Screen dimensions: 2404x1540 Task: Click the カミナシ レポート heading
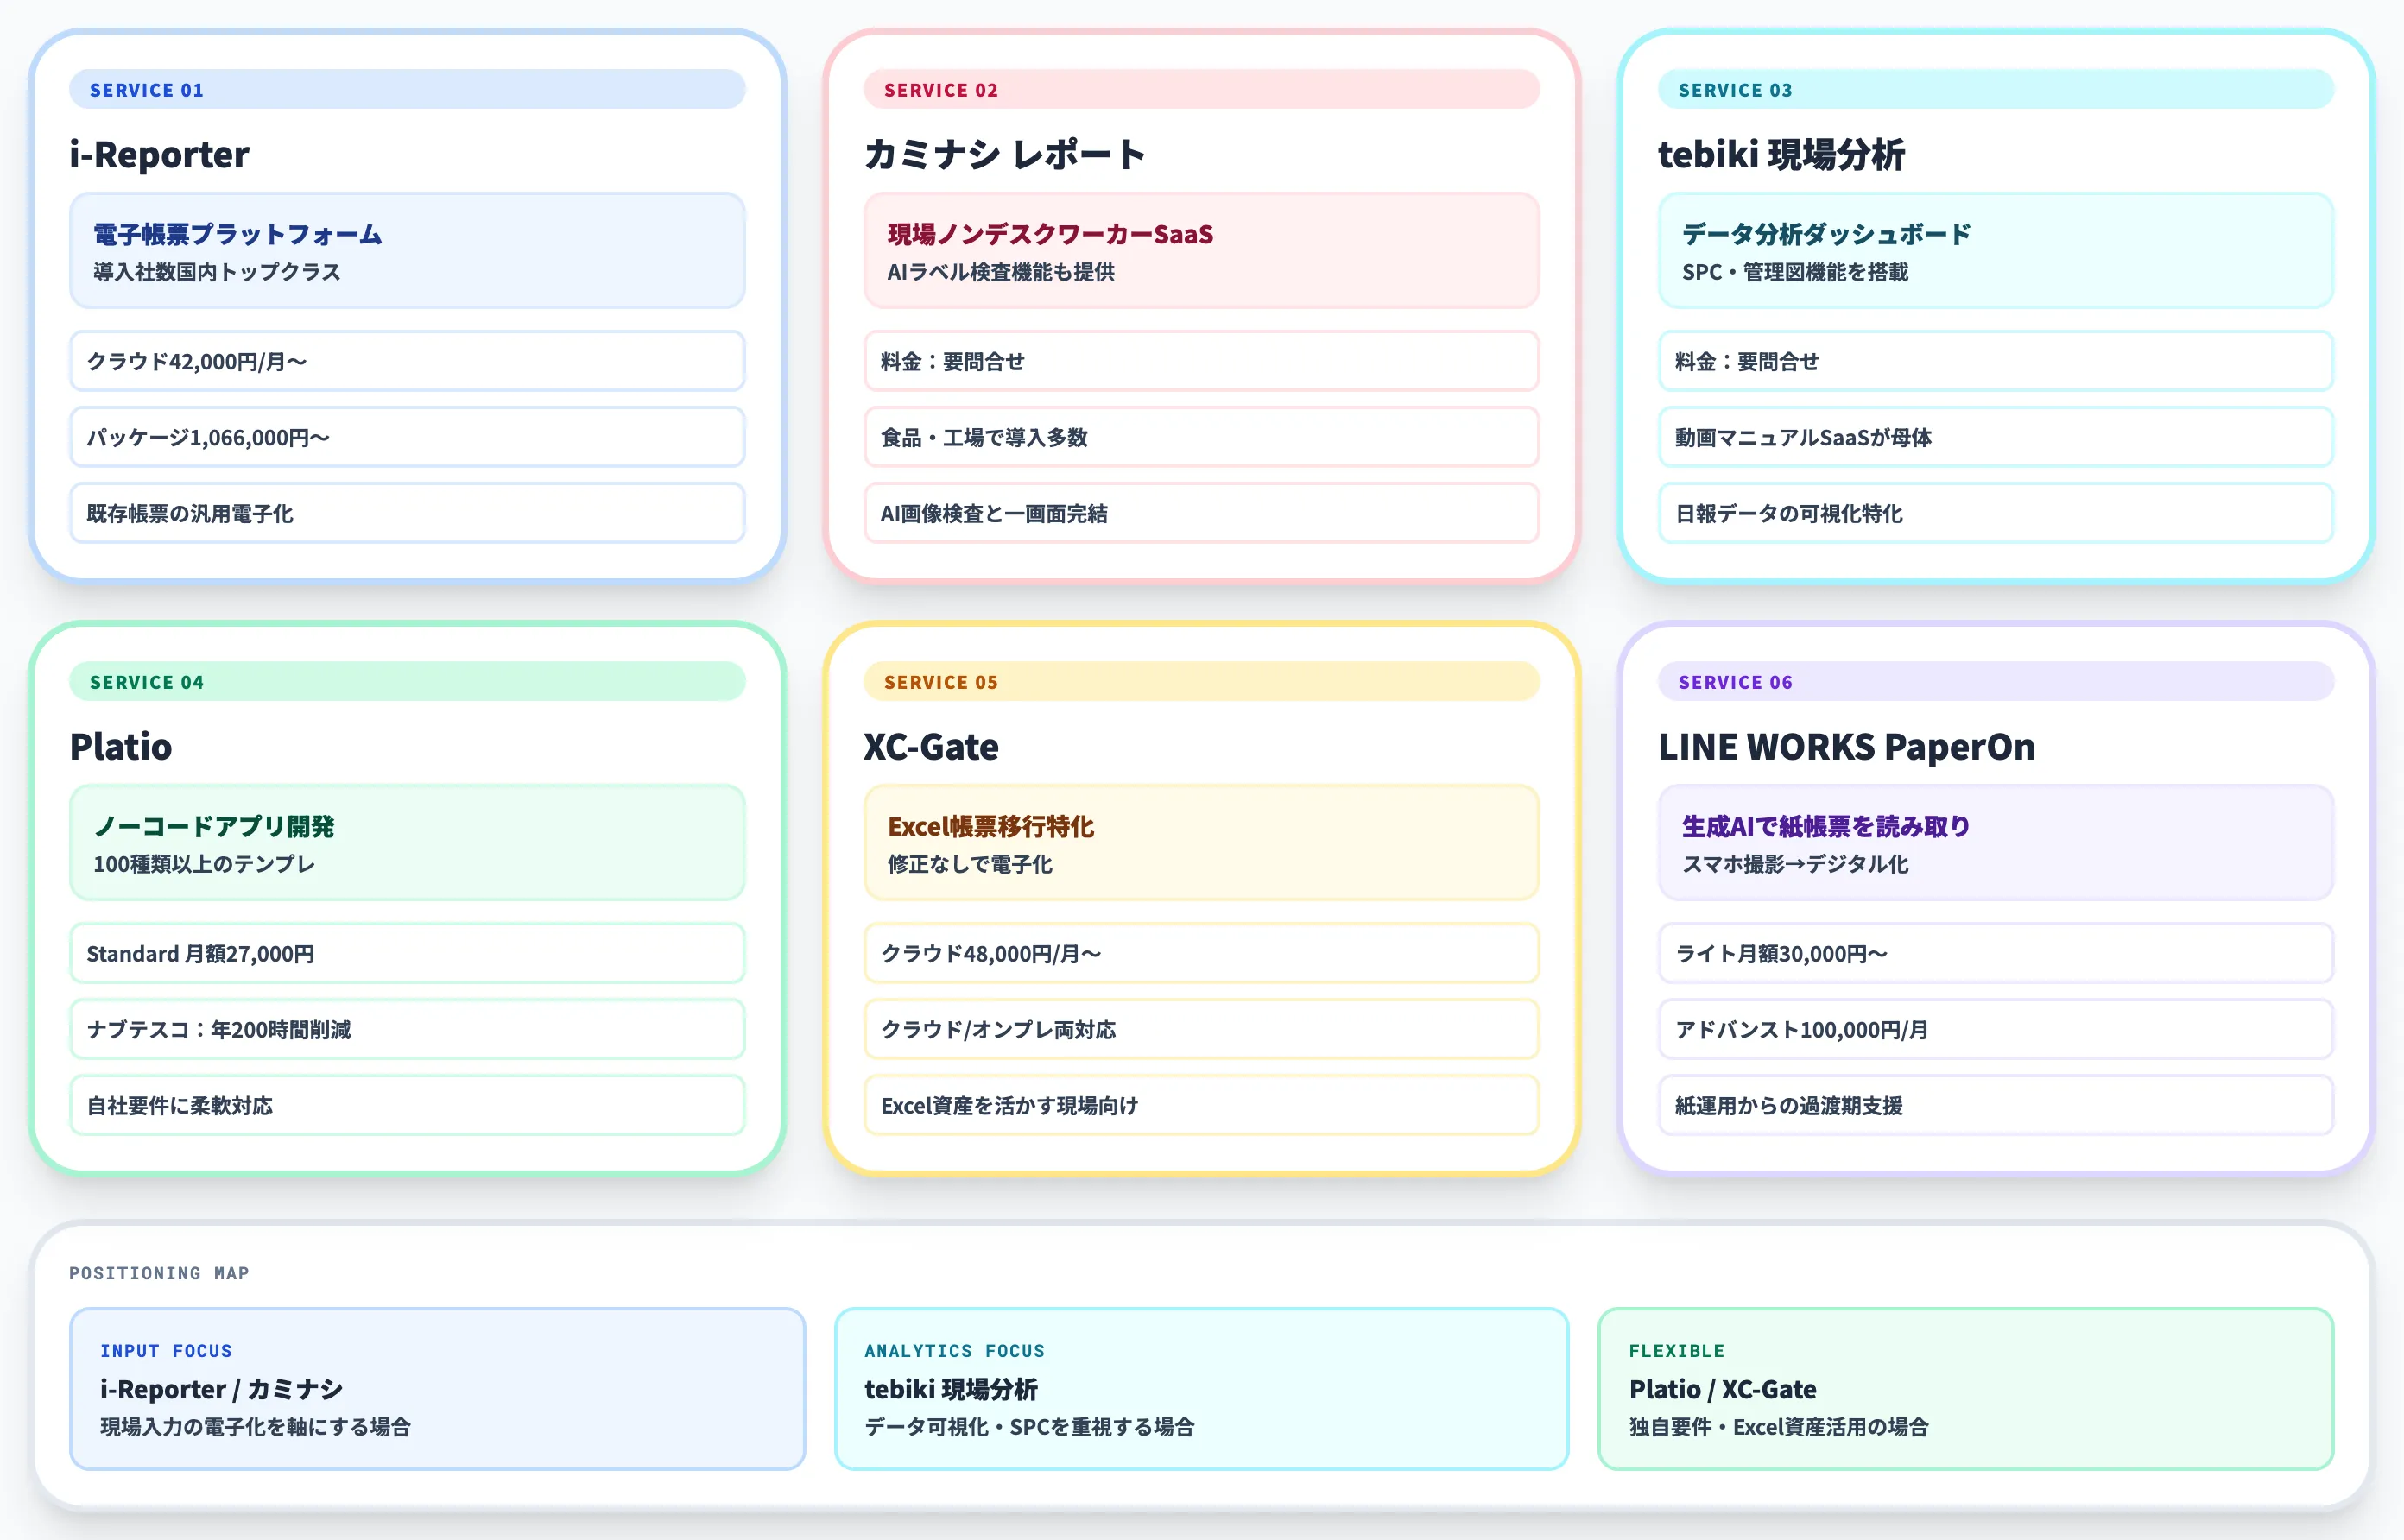(x=1004, y=155)
